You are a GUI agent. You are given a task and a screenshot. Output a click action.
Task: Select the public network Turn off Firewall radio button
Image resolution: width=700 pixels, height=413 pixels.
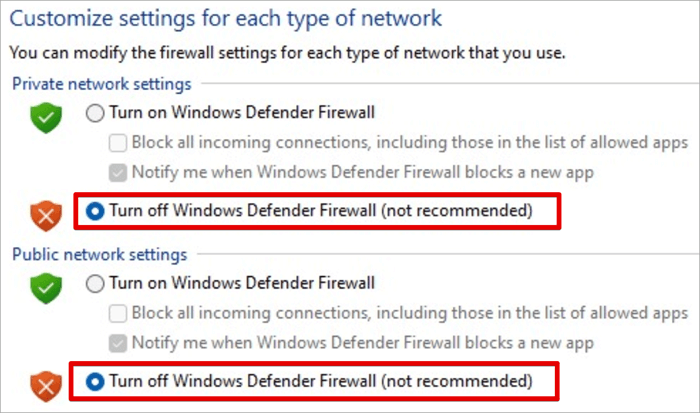pos(96,381)
